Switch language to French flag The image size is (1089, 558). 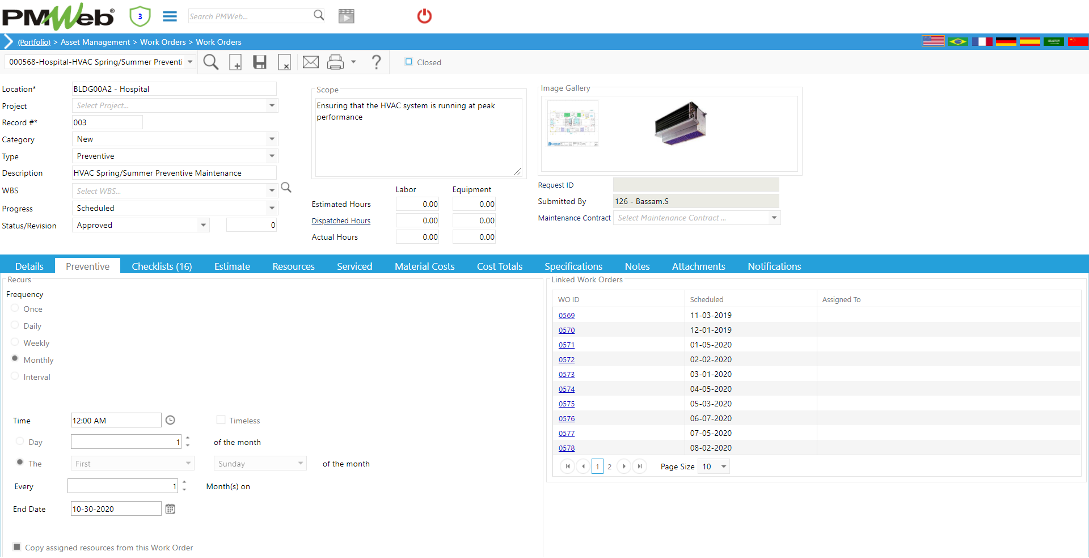982,42
